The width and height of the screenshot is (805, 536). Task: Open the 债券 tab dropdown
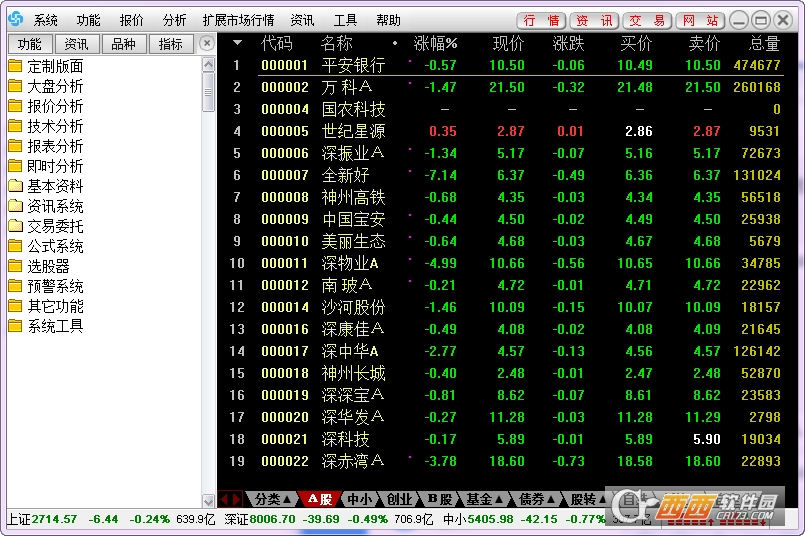pos(537,499)
